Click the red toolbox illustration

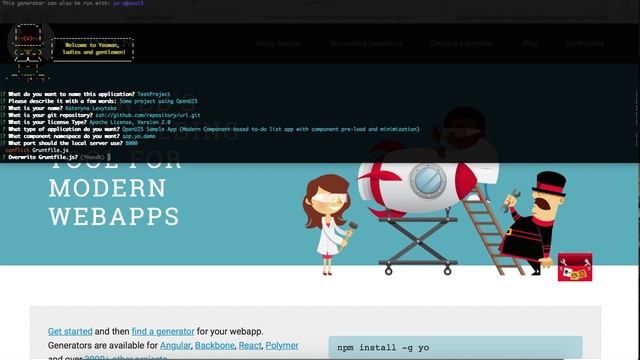pyautogui.click(x=575, y=267)
